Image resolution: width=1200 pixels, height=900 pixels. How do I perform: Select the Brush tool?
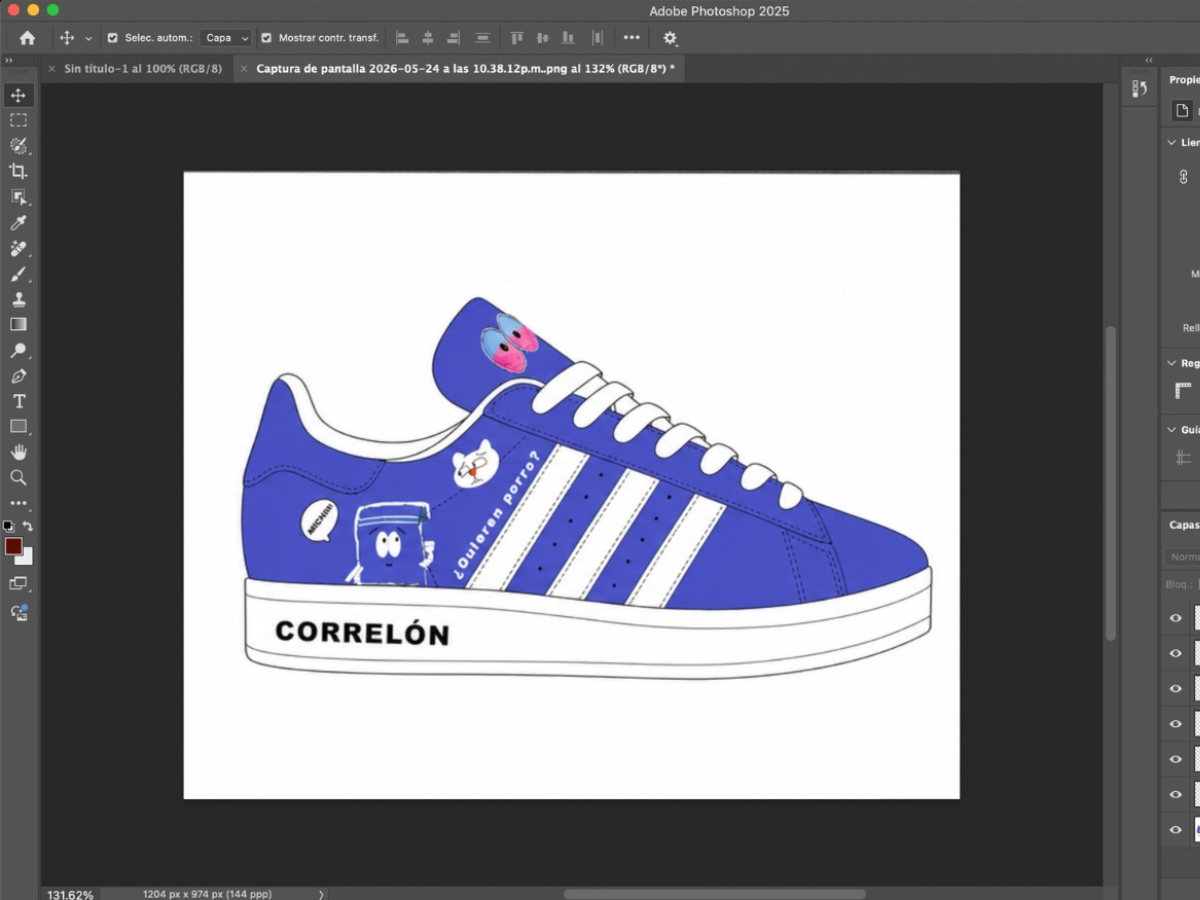coord(18,274)
